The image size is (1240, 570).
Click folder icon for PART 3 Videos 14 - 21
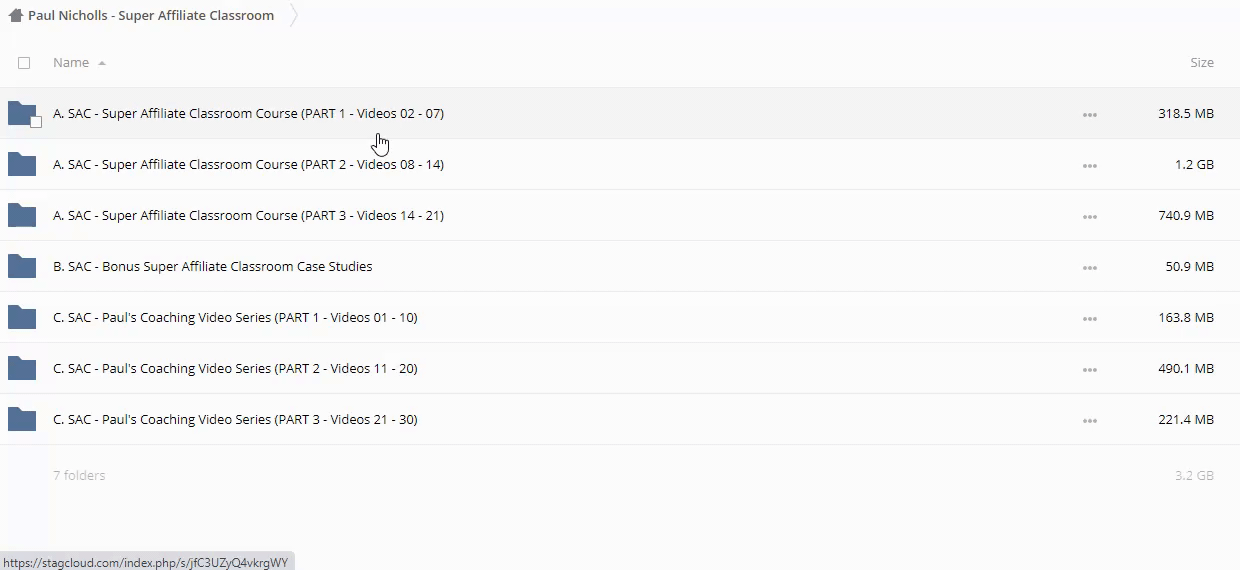click(21, 215)
